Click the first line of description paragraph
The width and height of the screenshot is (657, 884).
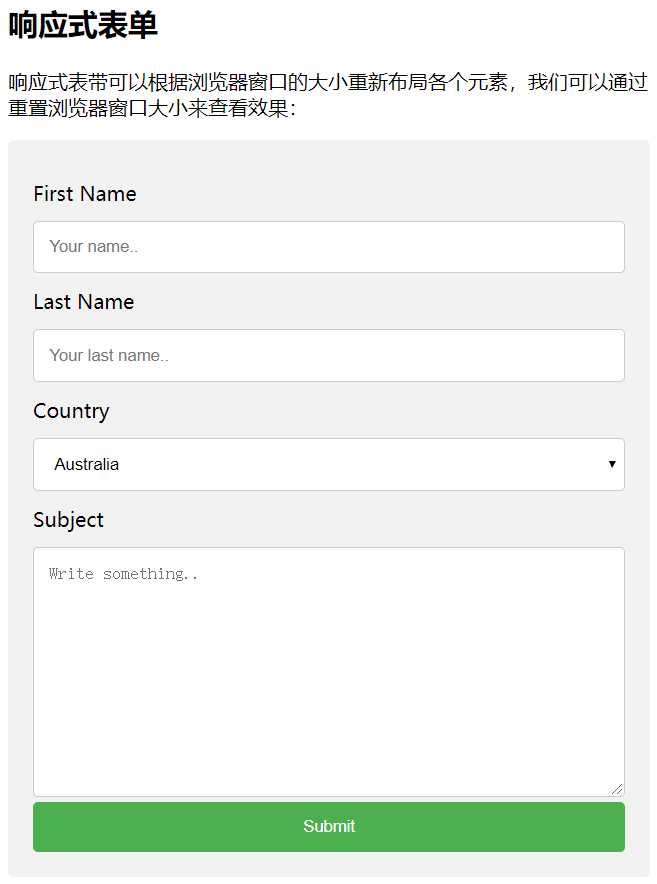(328, 82)
